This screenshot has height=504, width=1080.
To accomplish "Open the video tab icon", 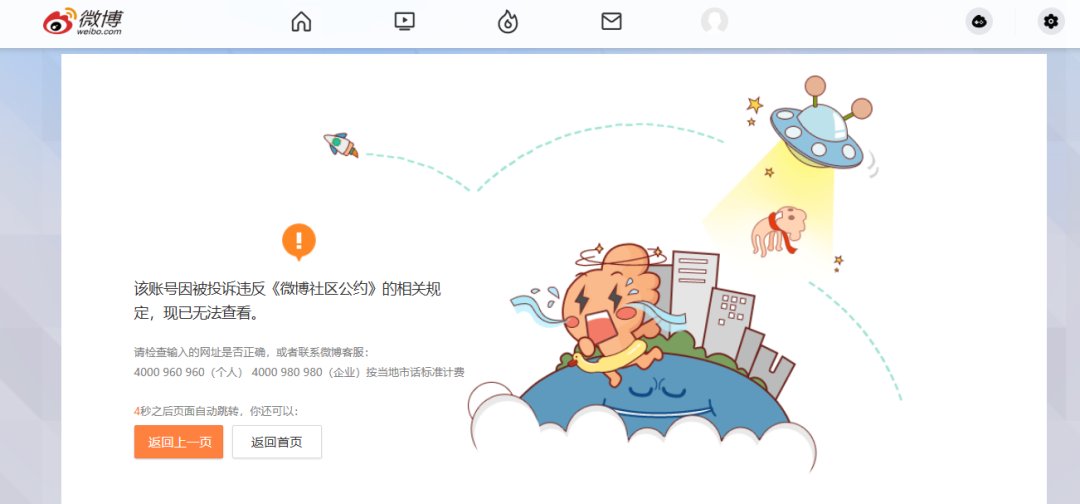I will click(404, 21).
